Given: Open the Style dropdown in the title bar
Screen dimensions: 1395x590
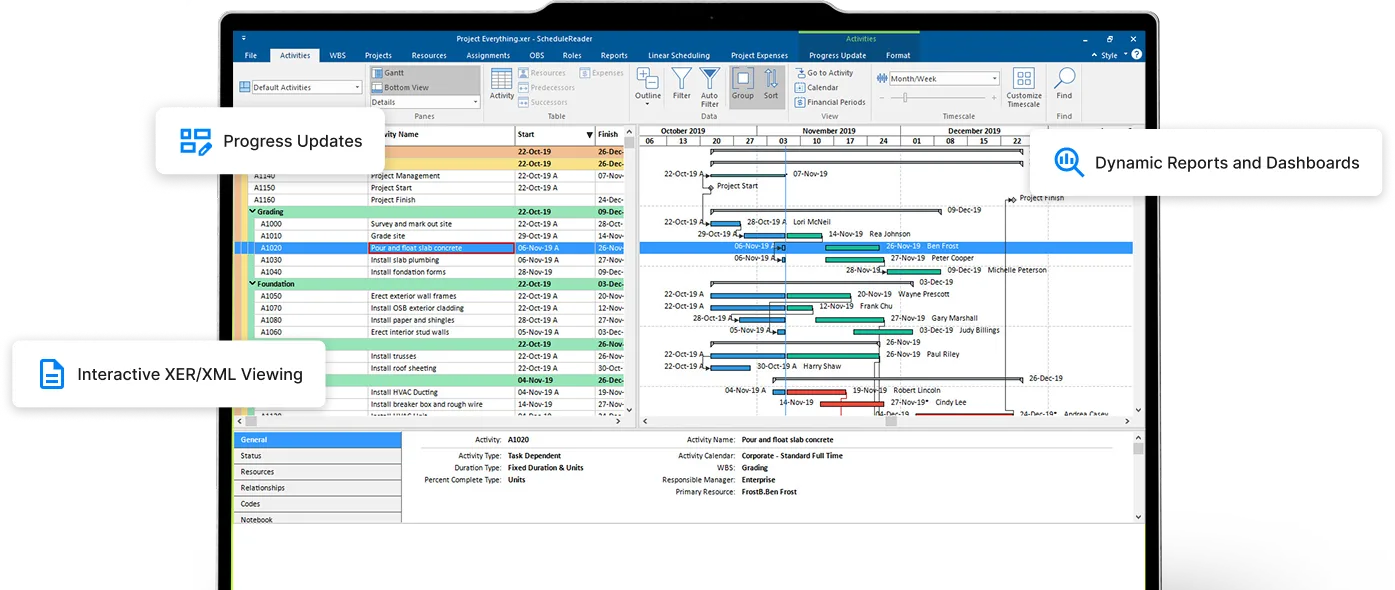Looking at the screenshot, I should click(x=1112, y=55).
